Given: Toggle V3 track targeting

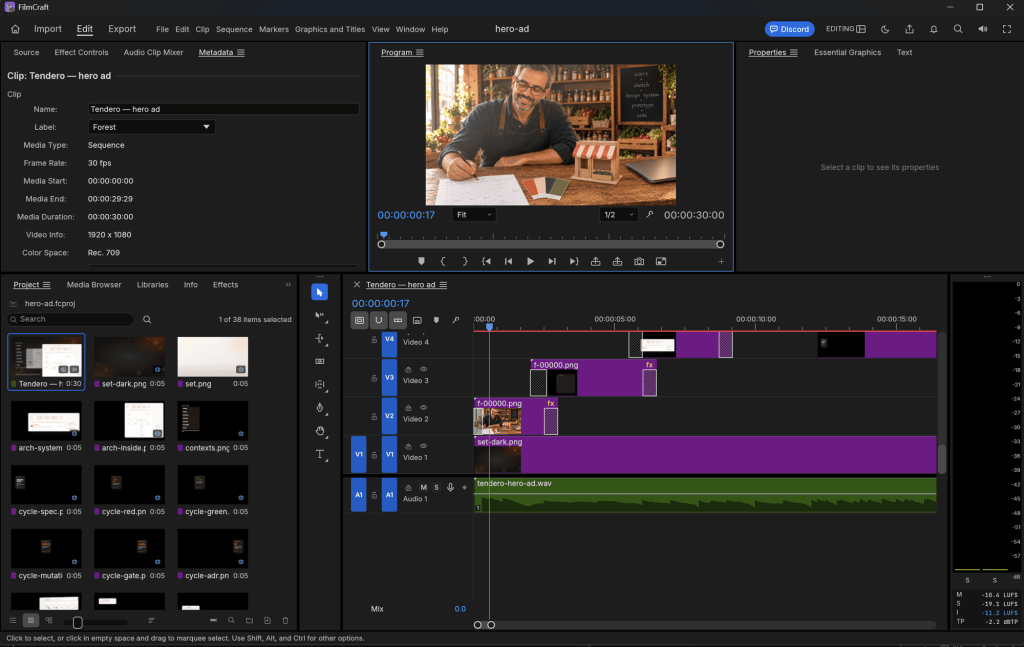Looking at the screenshot, I should coord(389,377).
